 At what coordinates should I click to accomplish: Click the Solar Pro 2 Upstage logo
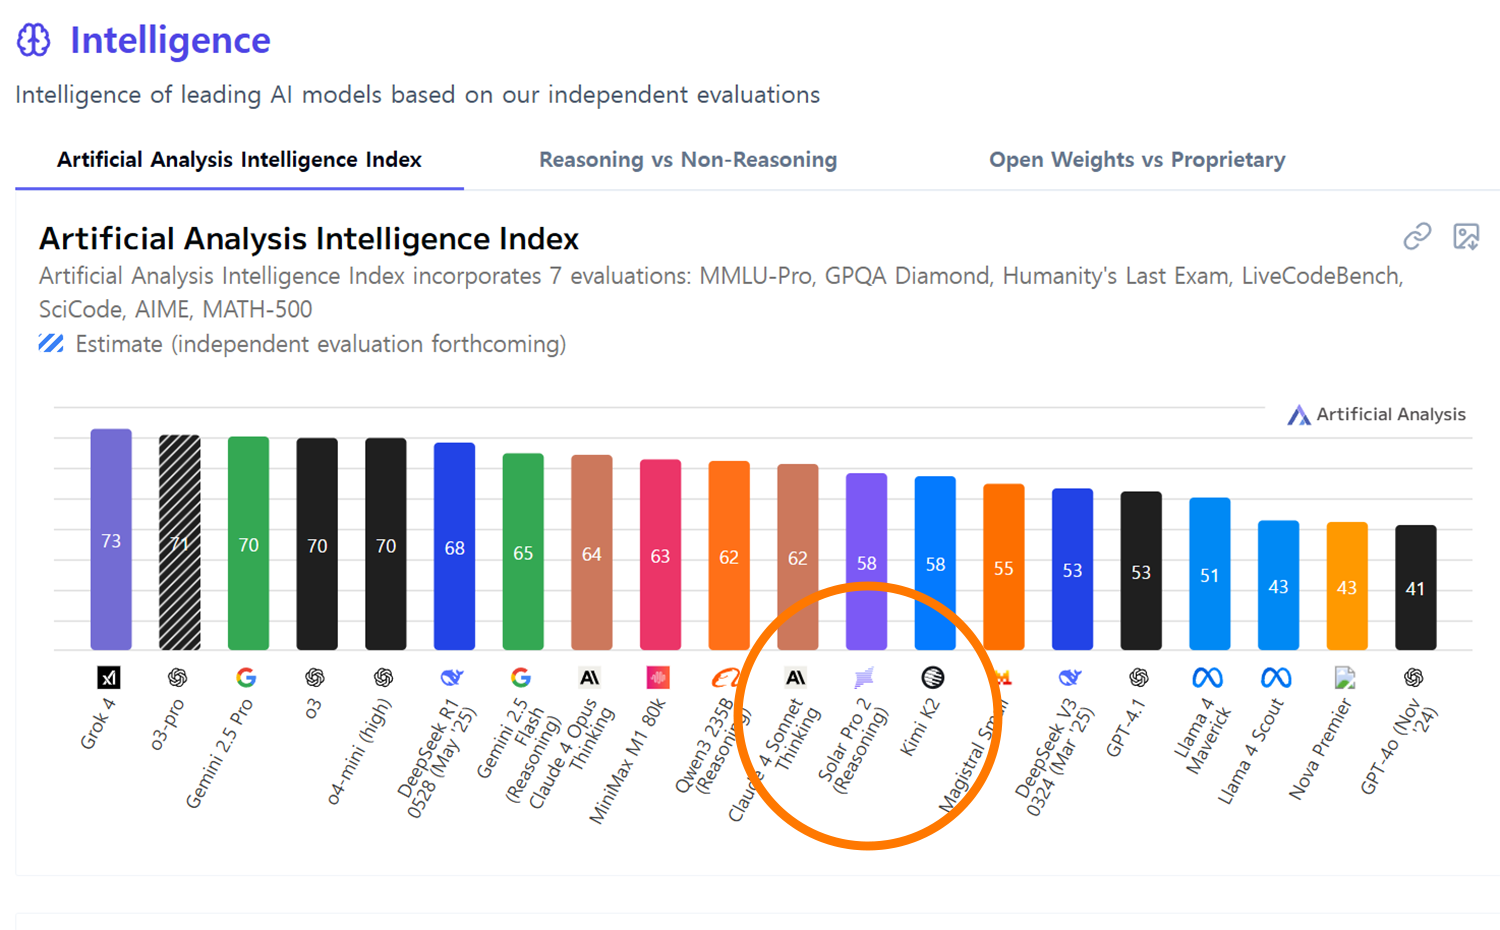864,678
